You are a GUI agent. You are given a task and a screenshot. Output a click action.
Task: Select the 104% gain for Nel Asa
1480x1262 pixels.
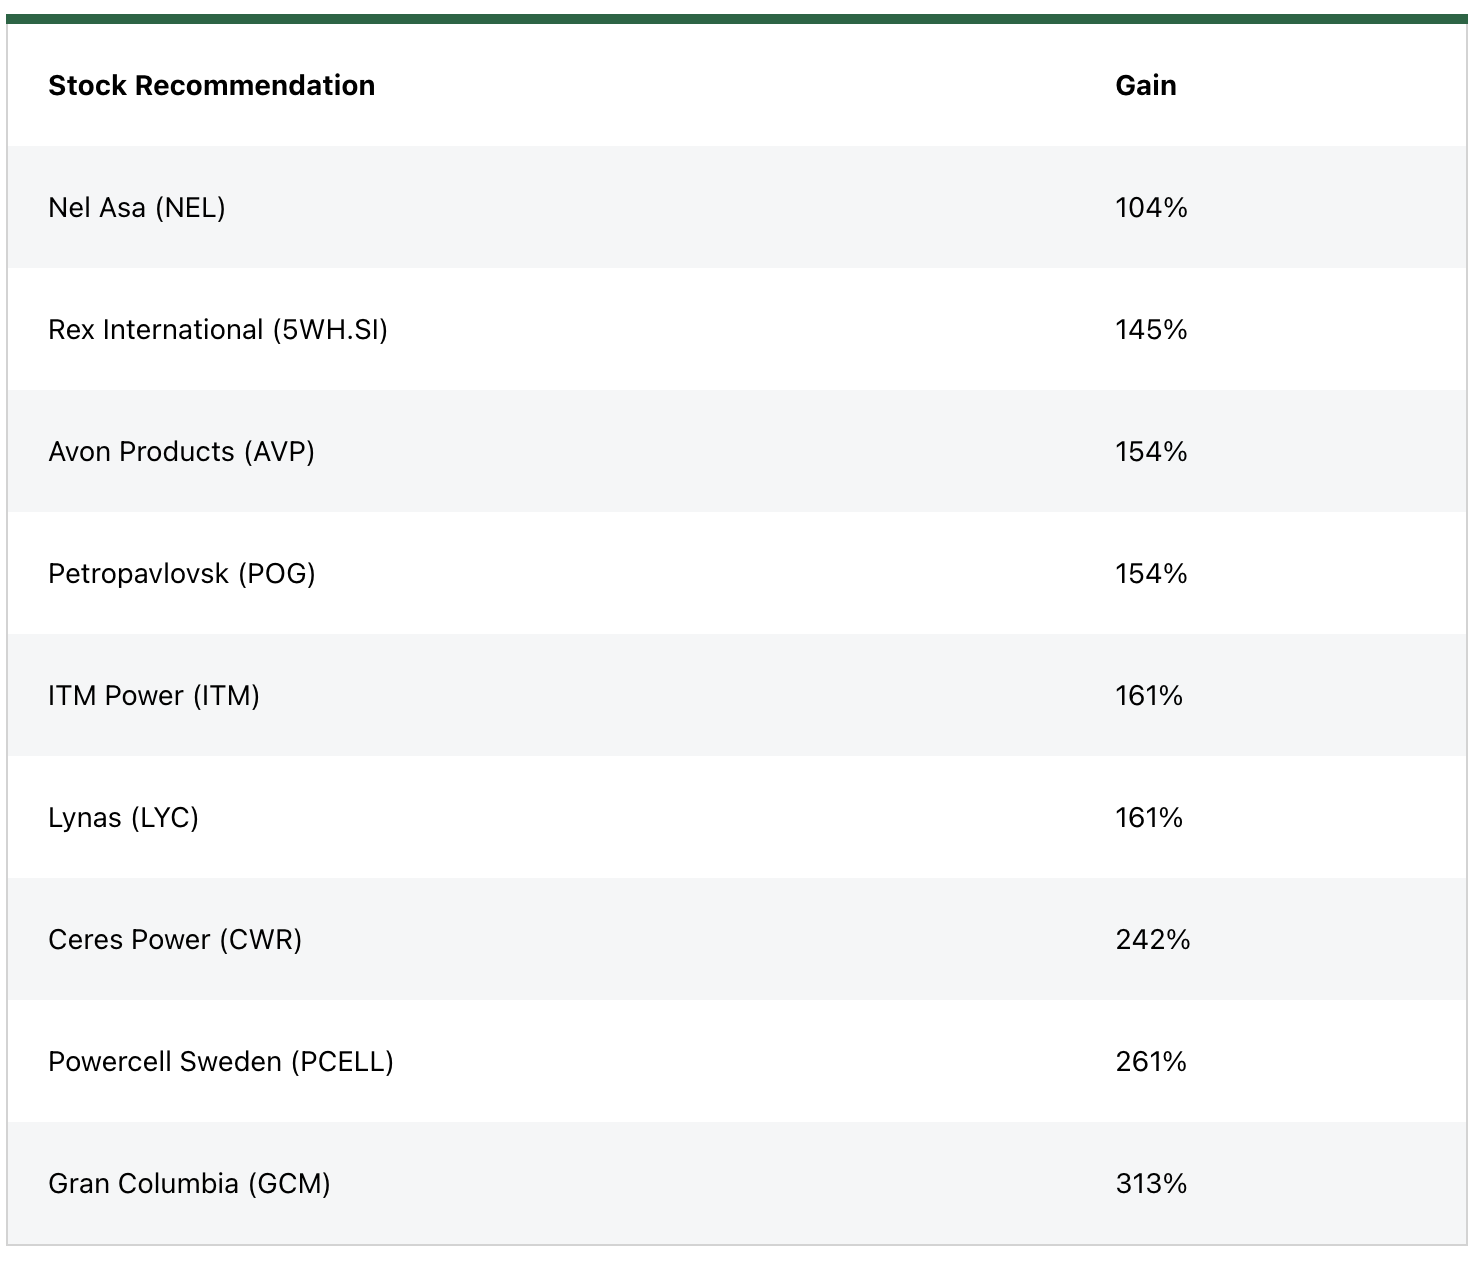pyautogui.click(x=1151, y=208)
